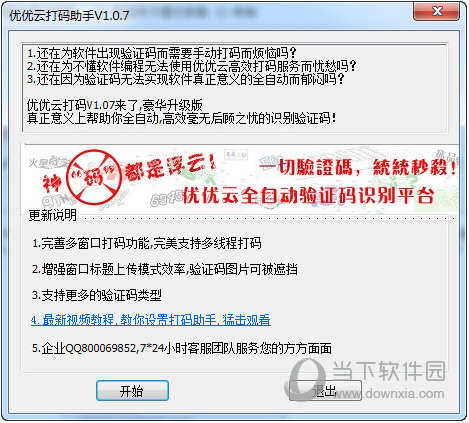Click the 当下软件园 watermark logo
469x423 pixels.
[x=365, y=378]
